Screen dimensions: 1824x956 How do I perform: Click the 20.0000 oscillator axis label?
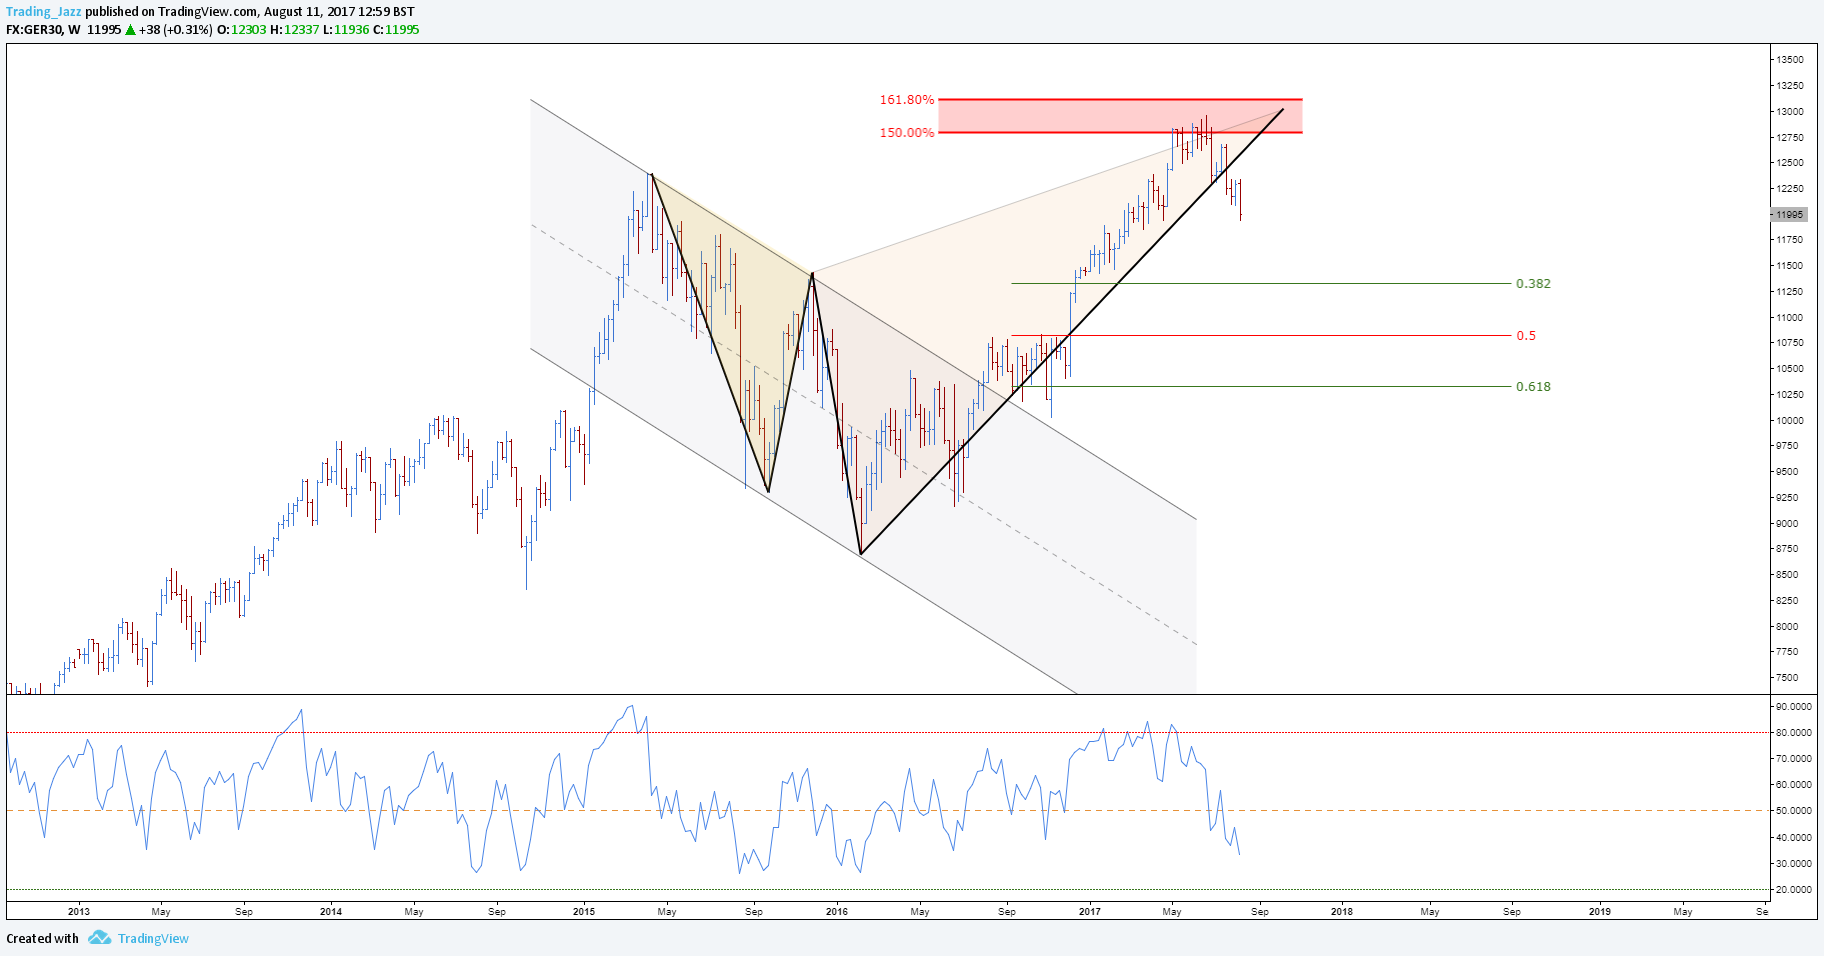pos(1793,890)
